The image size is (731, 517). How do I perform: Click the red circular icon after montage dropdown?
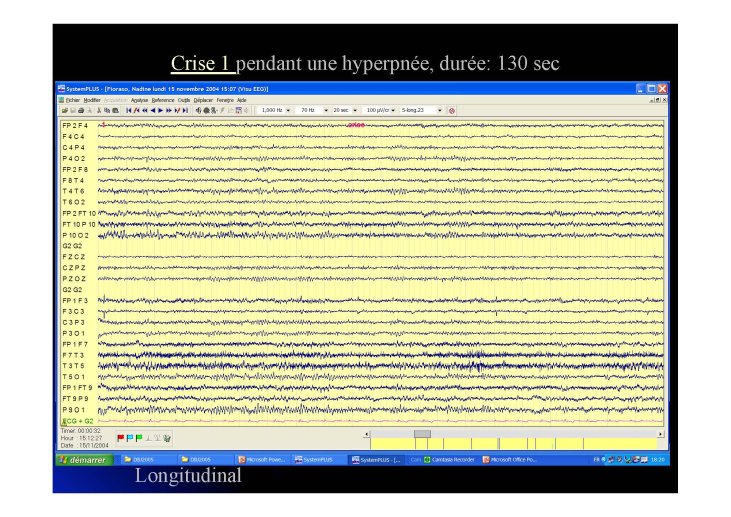click(452, 110)
